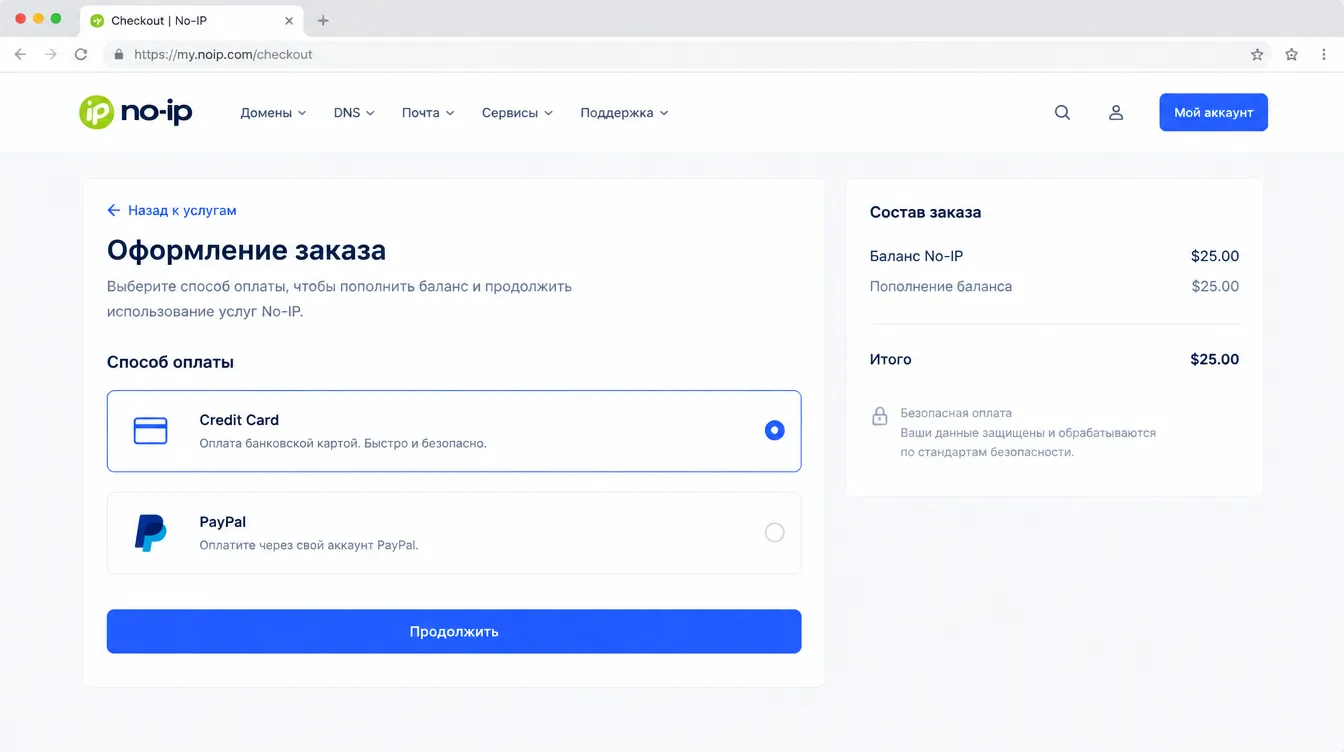1344x752 pixels.
Task: Open the site search icon
Action: point(1062,113)
